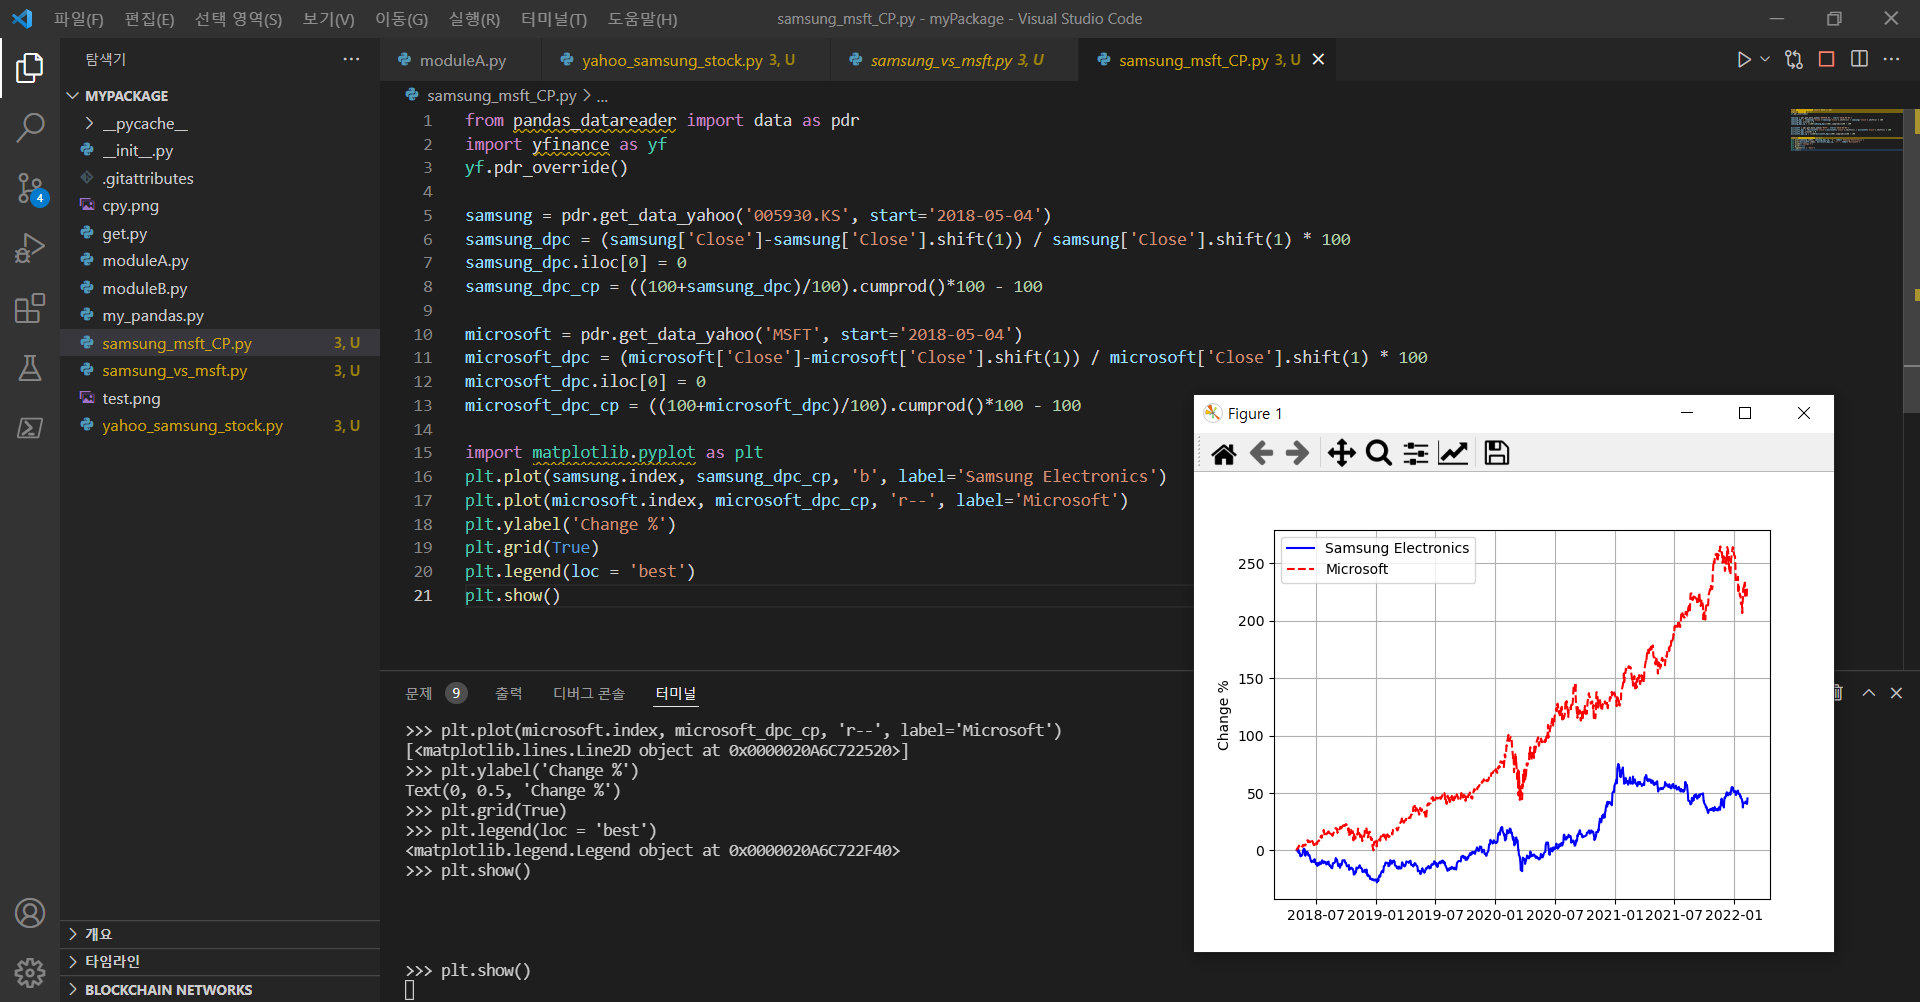Click the red stop square icon

click(x=1826, y=59)
